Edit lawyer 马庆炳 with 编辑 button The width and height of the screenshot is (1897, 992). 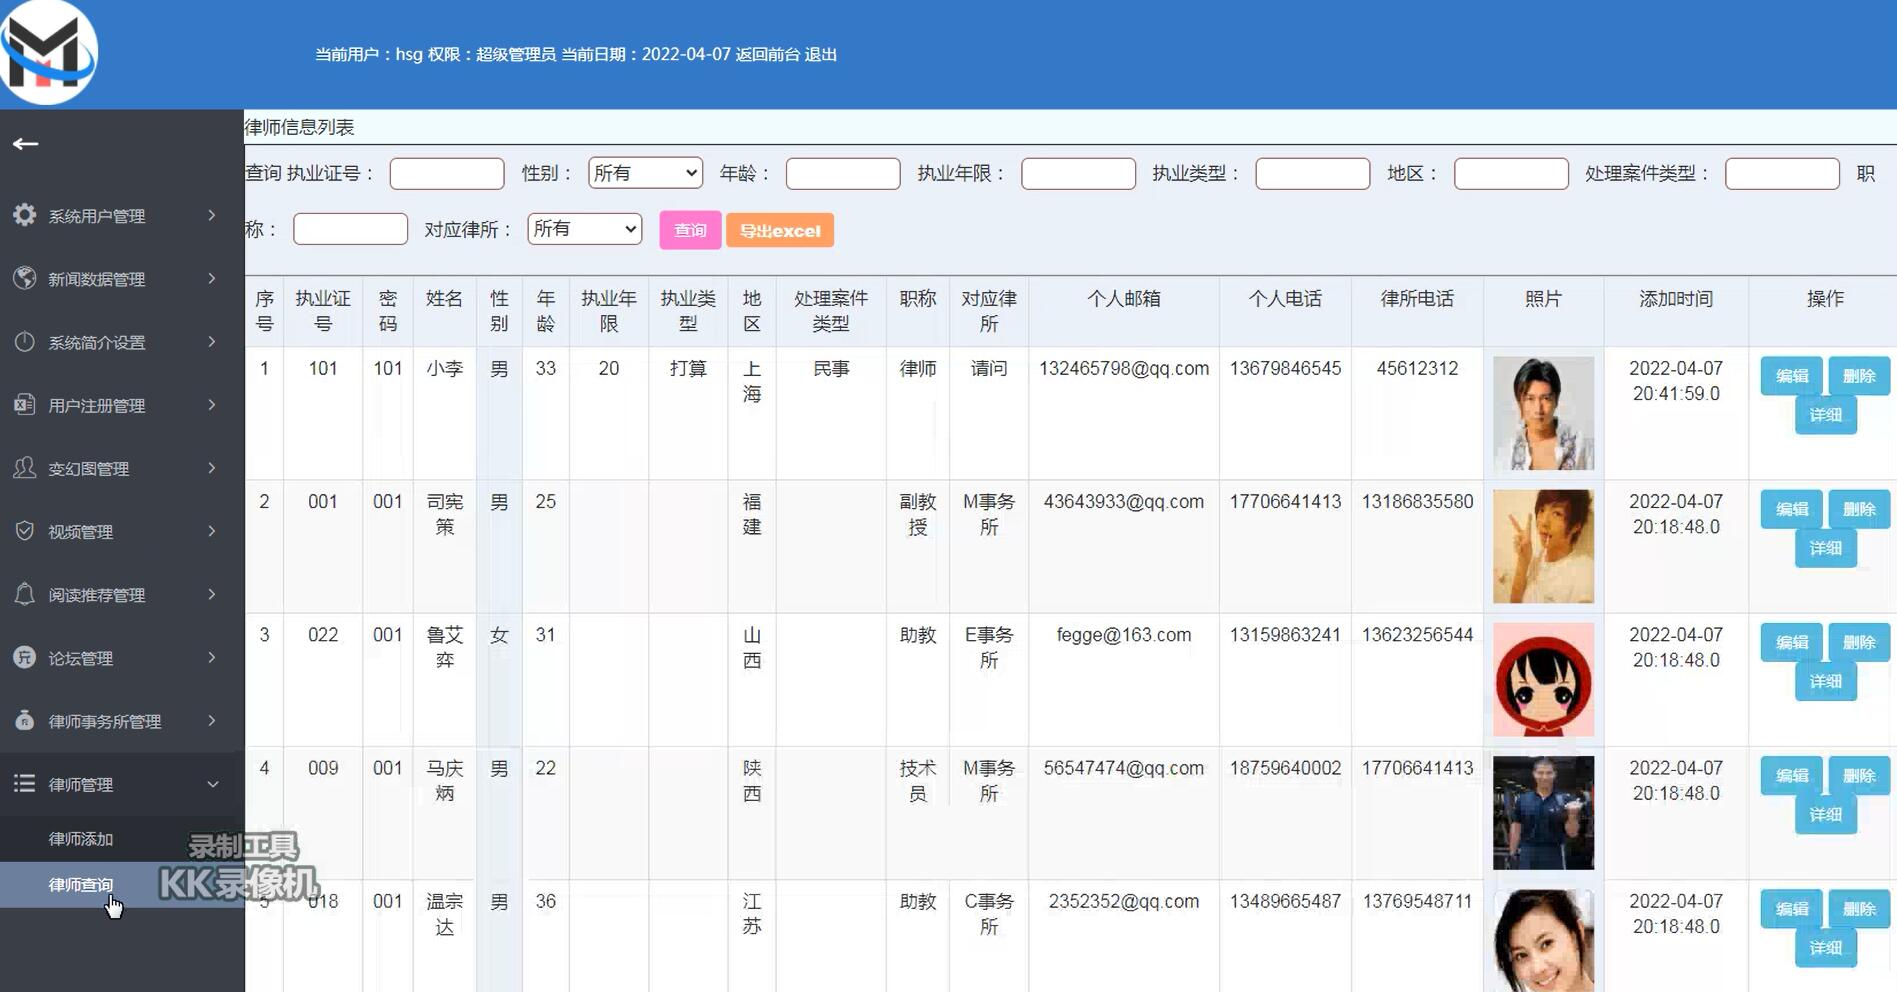[1791, 775]
